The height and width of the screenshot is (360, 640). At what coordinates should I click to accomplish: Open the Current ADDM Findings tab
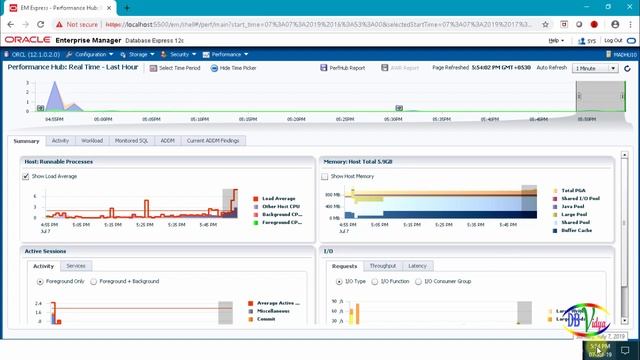[x=213, y=140]
